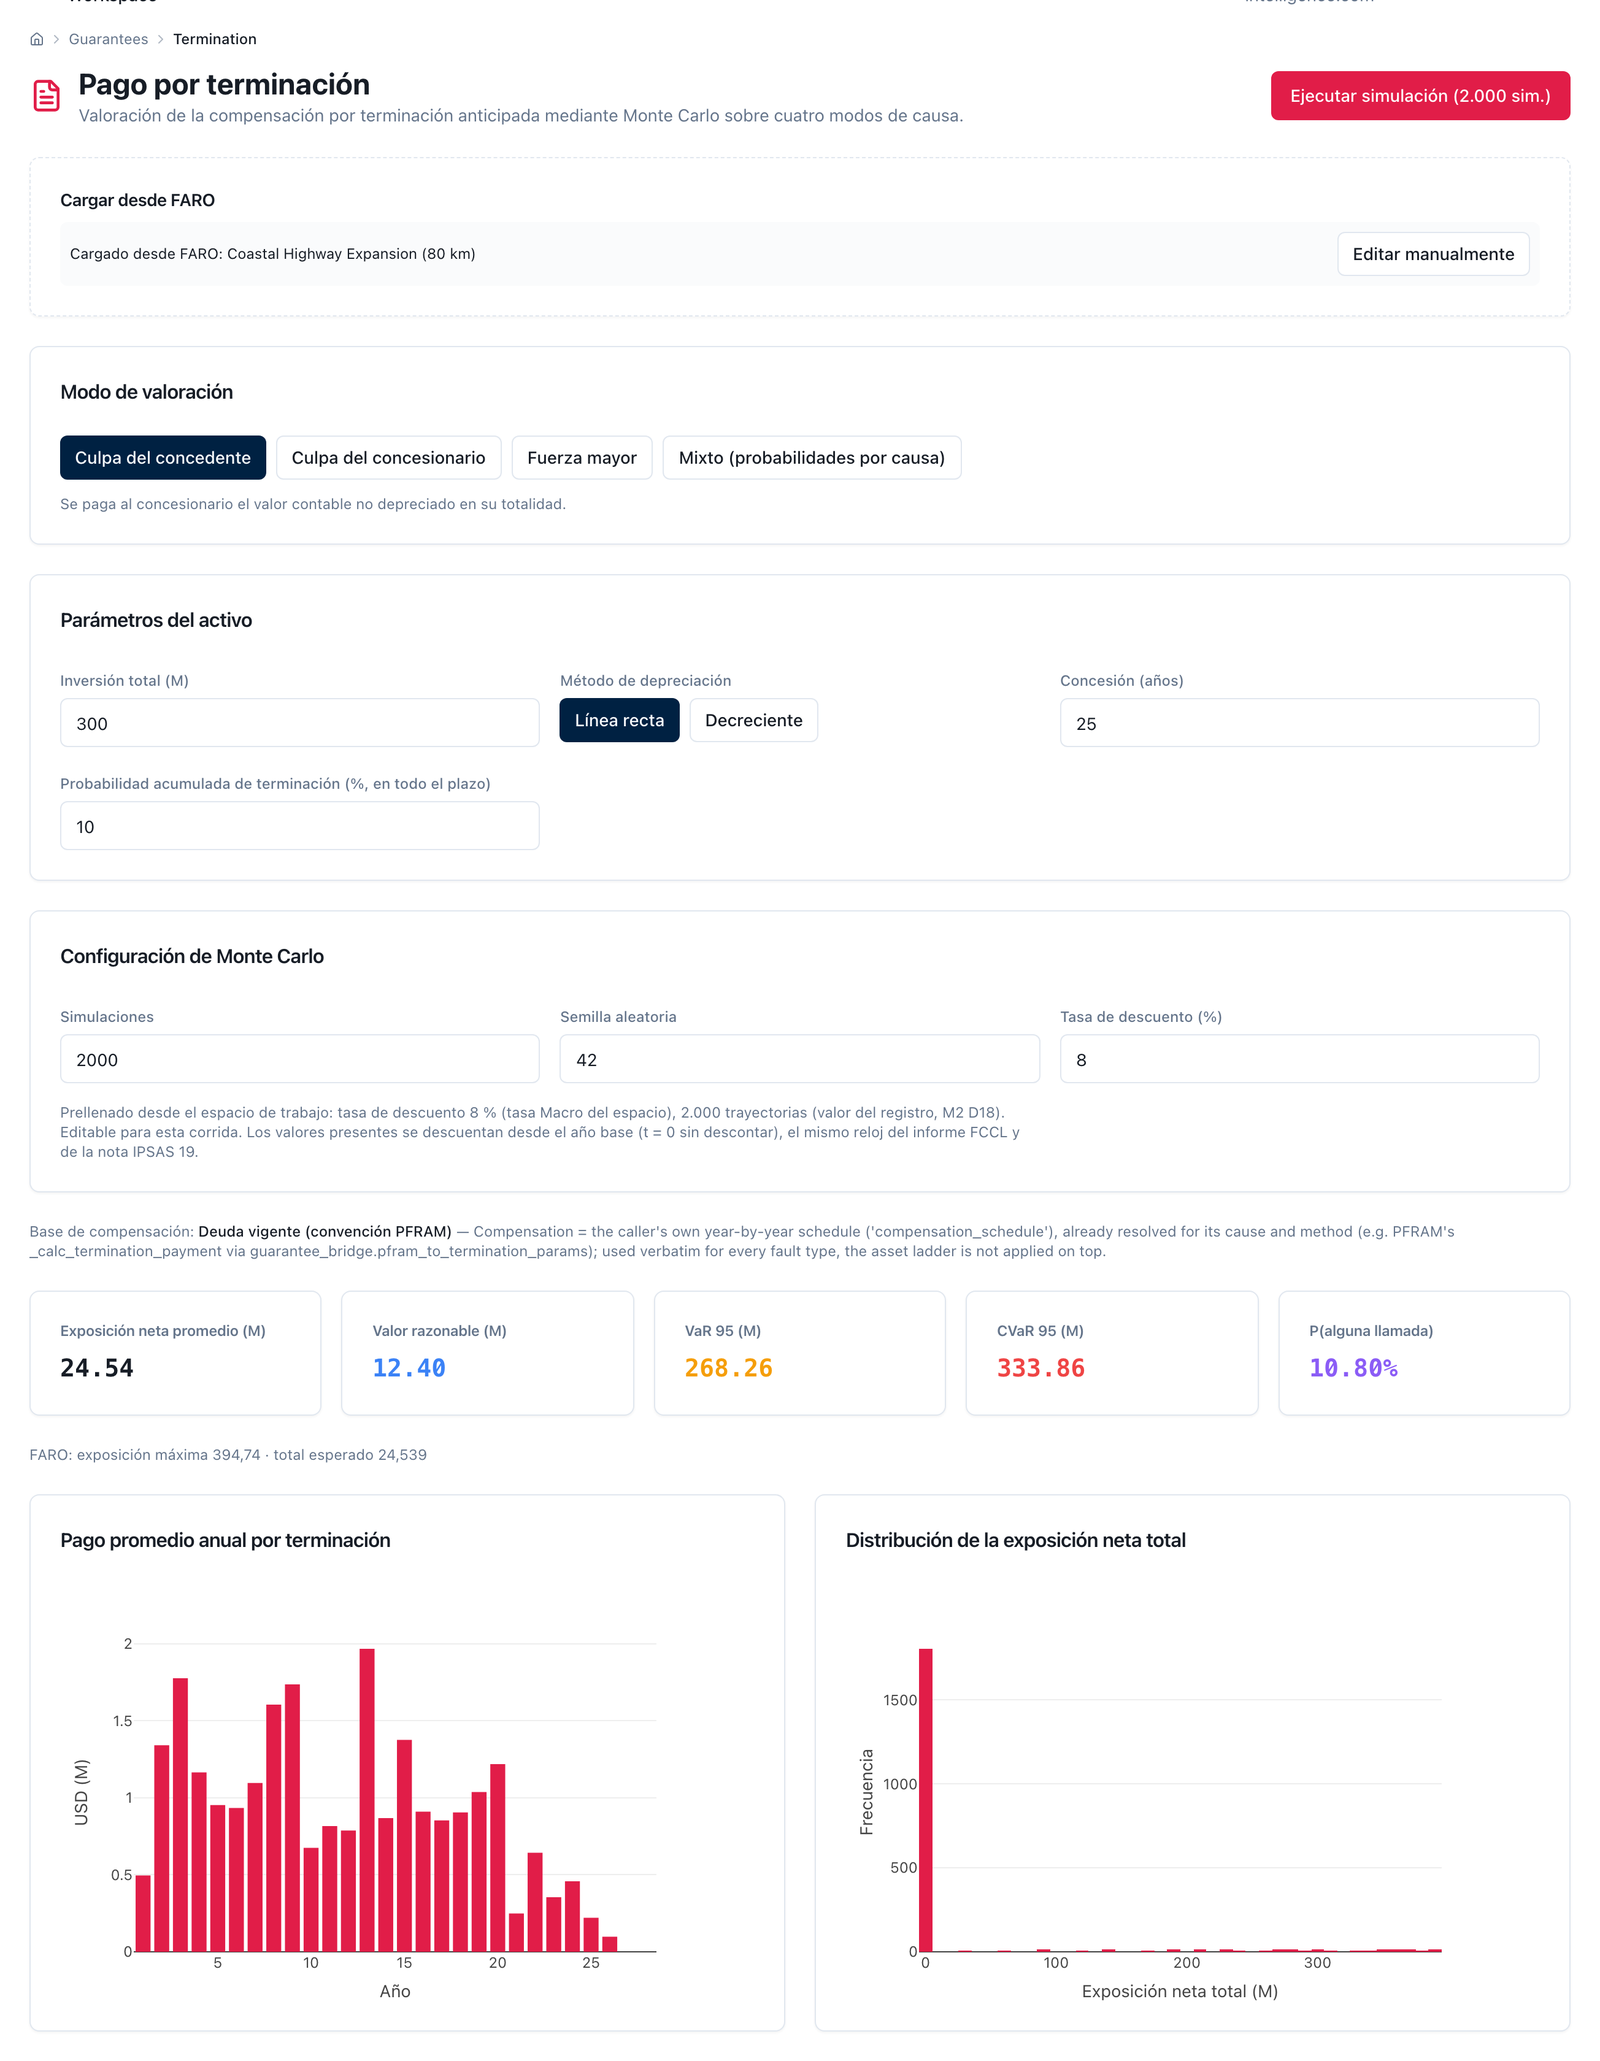The width and height of the screenshot is (1600, 2061).
Task: Click the Pago promedio anual por terminación title
Action: tap(225, 1540)
